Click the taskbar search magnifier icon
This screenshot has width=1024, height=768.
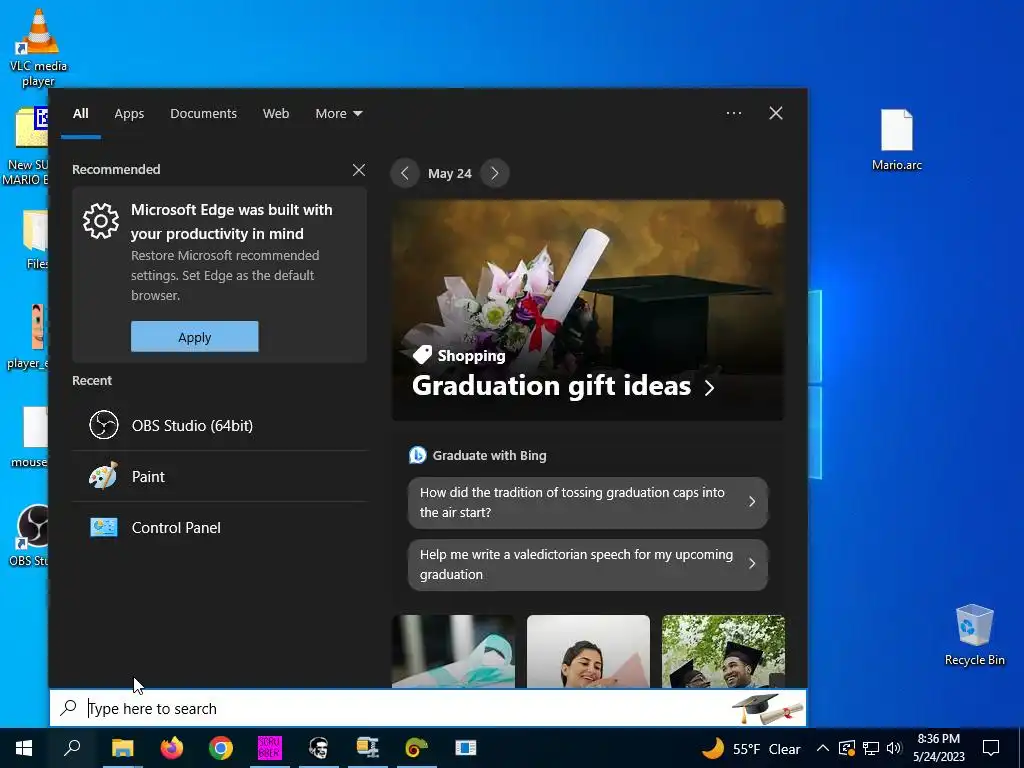point(72,748)
